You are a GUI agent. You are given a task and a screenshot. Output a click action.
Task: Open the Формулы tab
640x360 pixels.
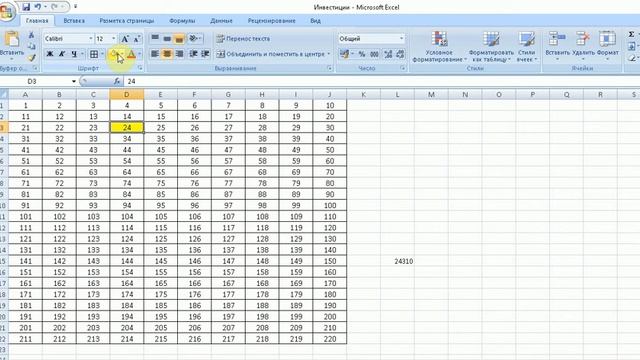182,20
